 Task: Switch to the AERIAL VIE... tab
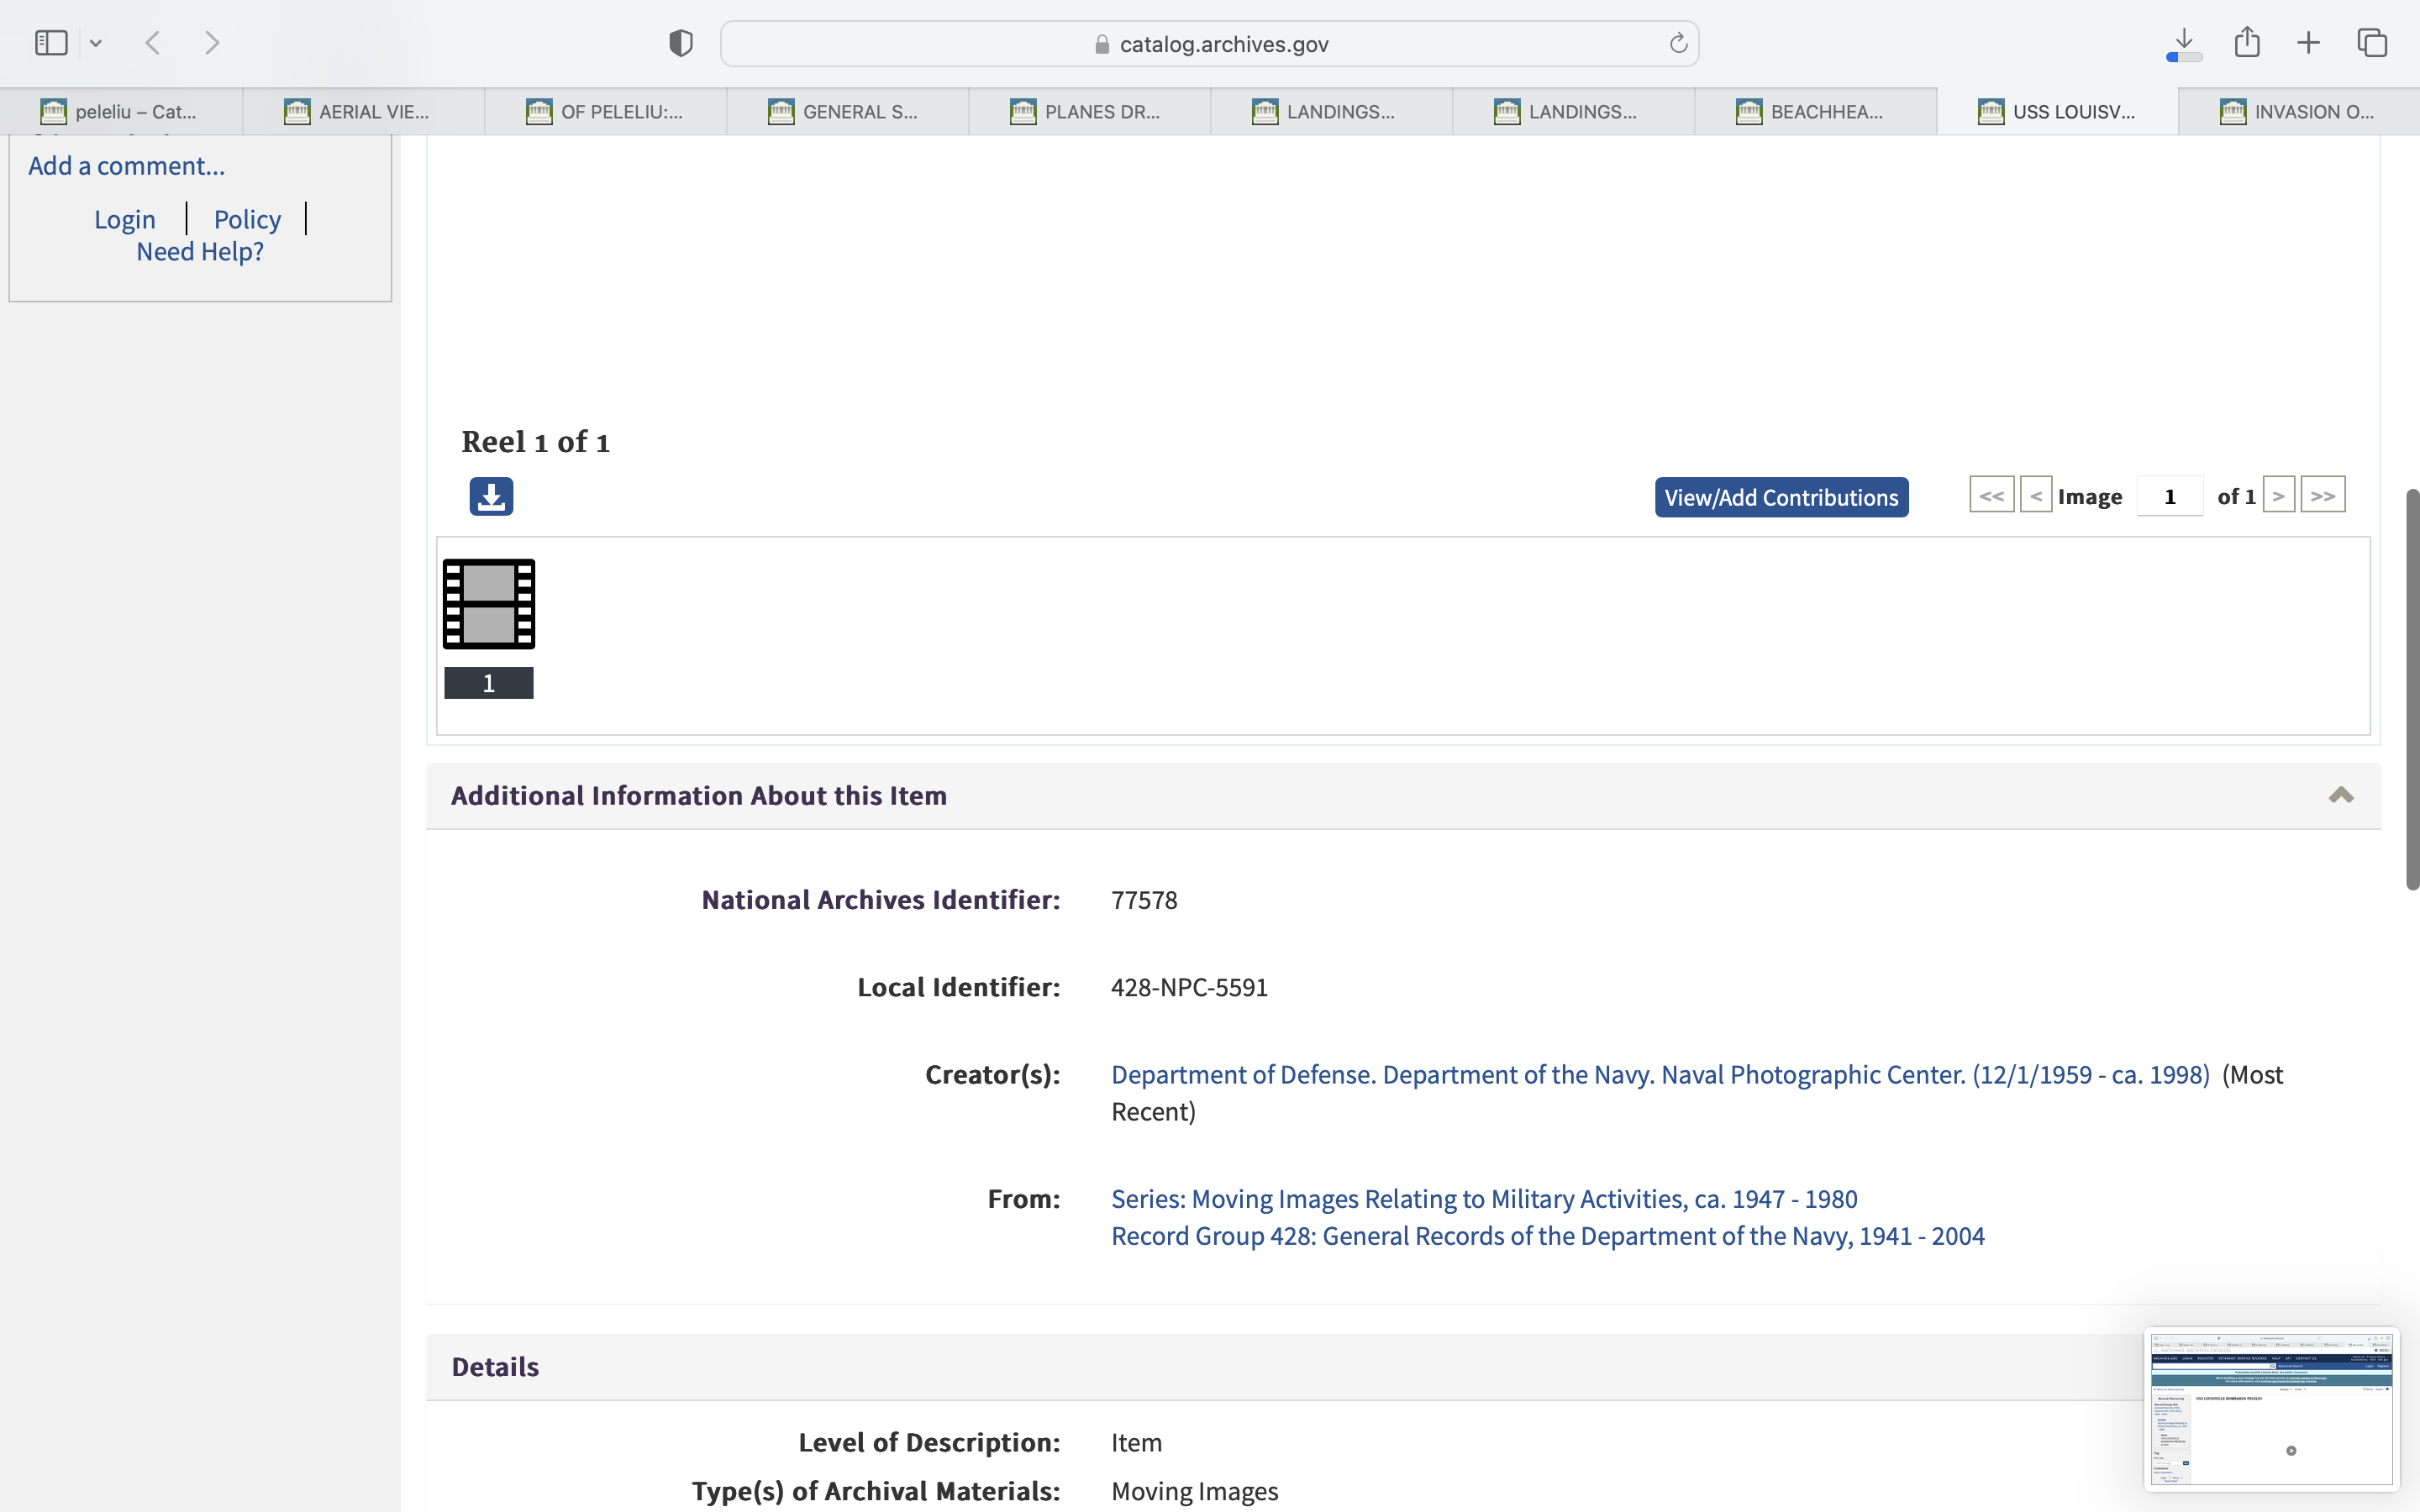coord(363,111)
